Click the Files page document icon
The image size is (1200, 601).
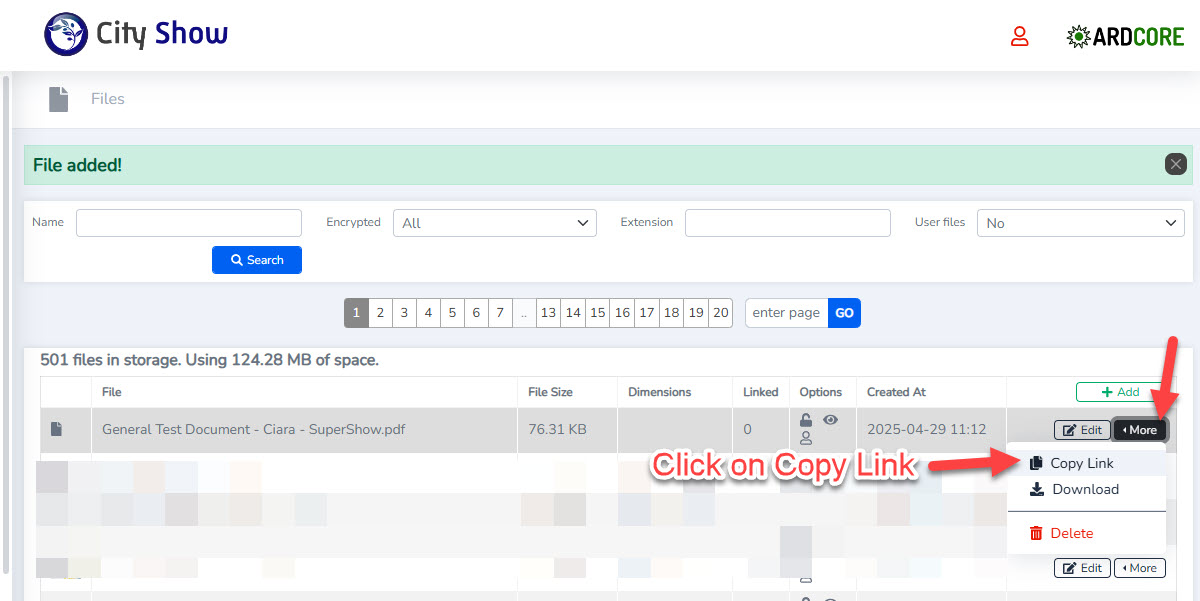59,99
